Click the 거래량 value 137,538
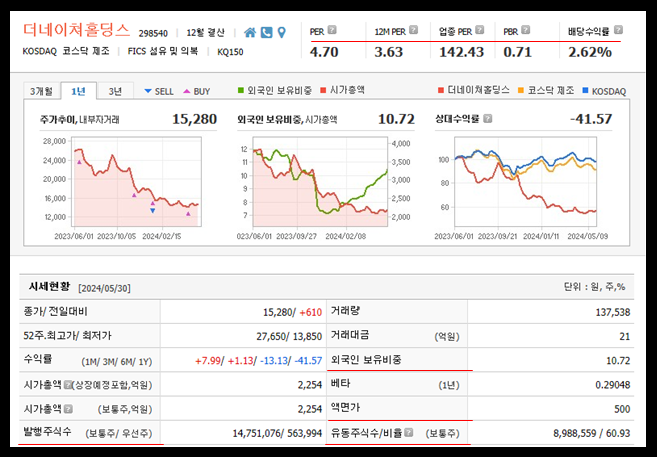 coord(613,312)
